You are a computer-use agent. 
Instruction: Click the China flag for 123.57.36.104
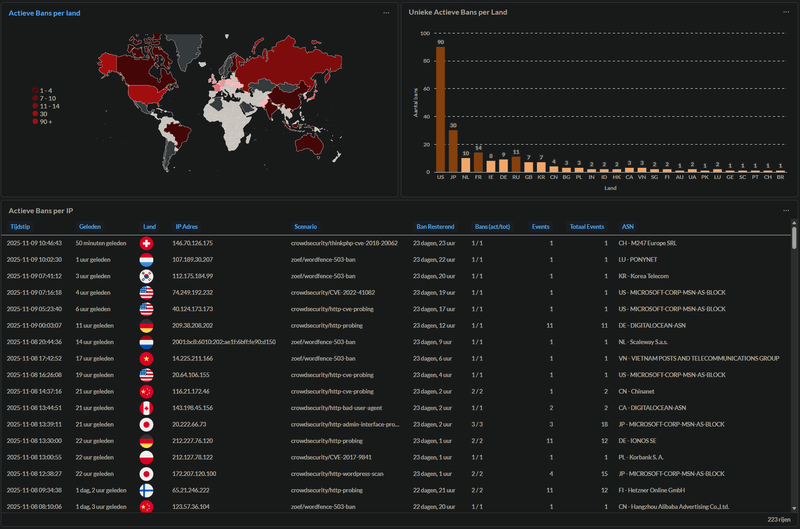click(146, 507)
